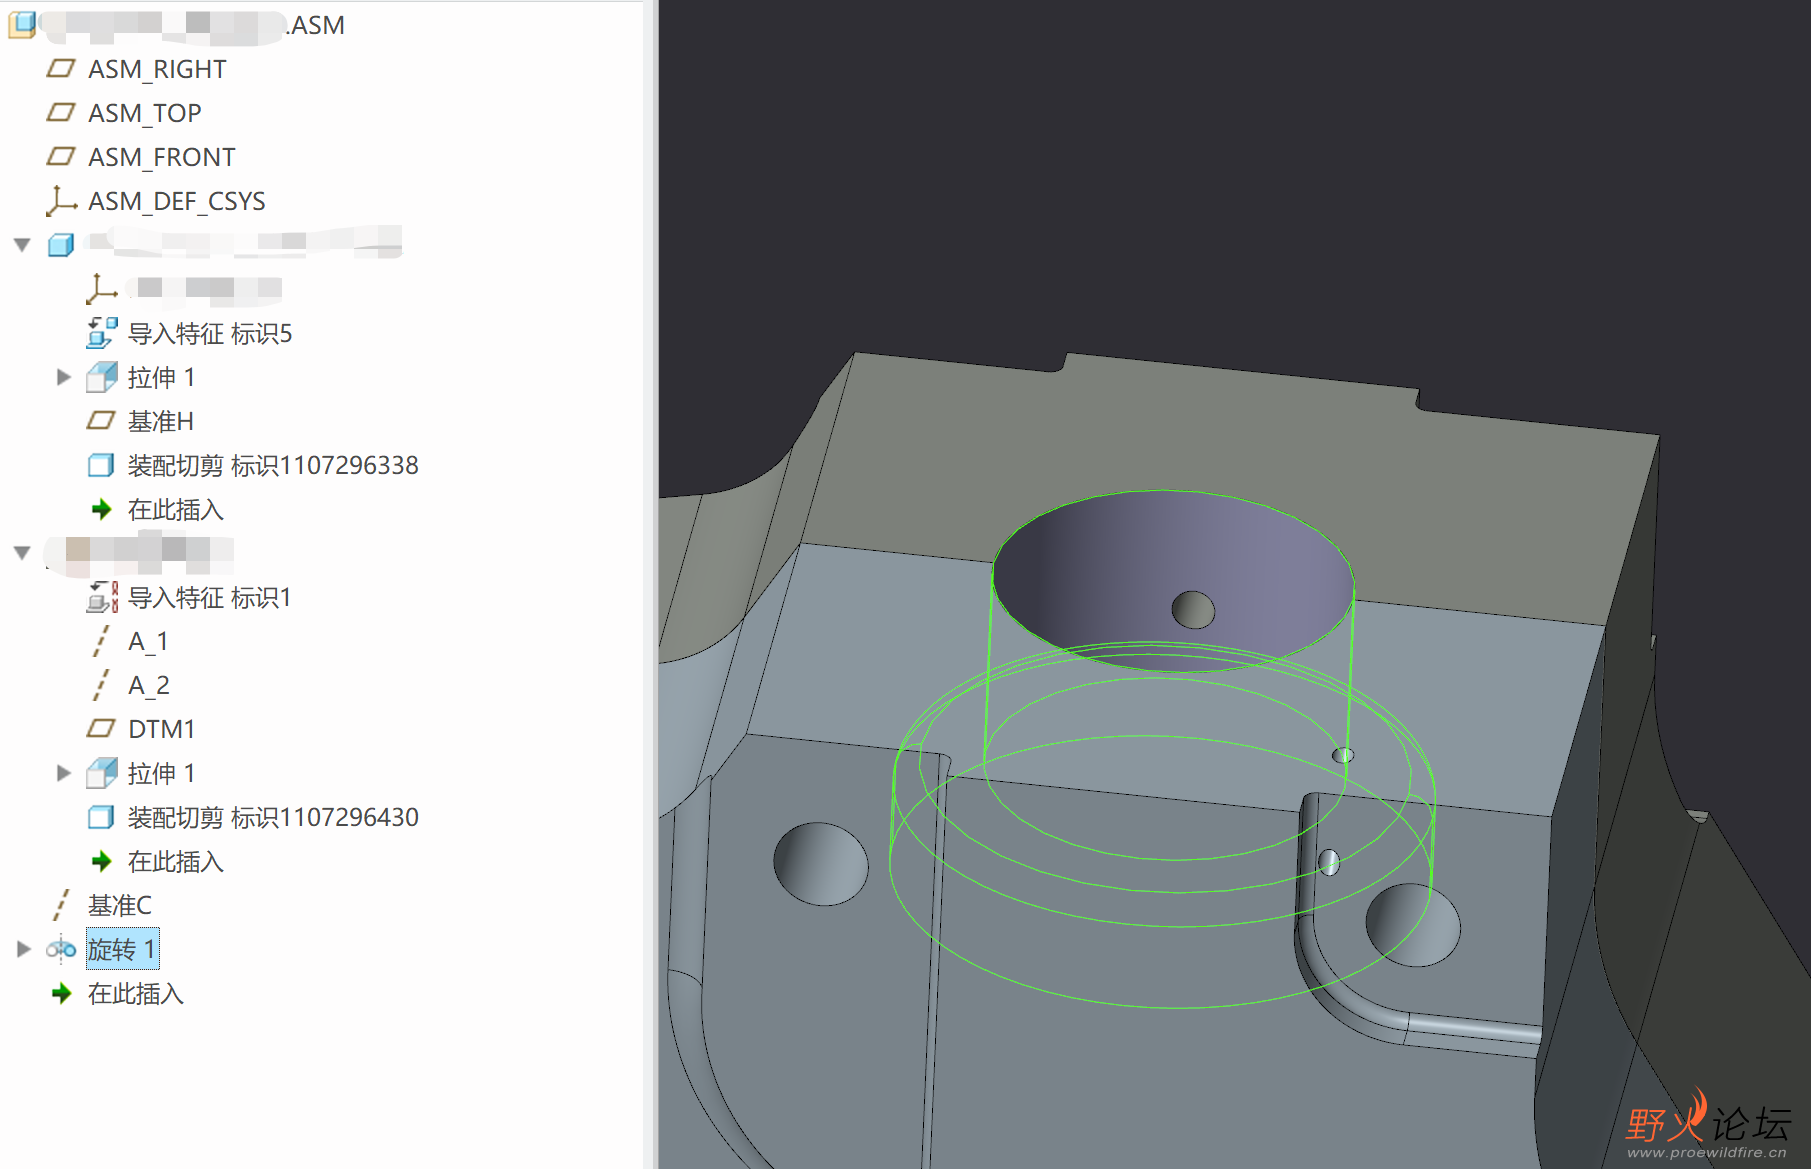Select the ASM_DEF_CSYS coordinate system icon
This screenshot has width=1811, height=1169.
[61, 200]
